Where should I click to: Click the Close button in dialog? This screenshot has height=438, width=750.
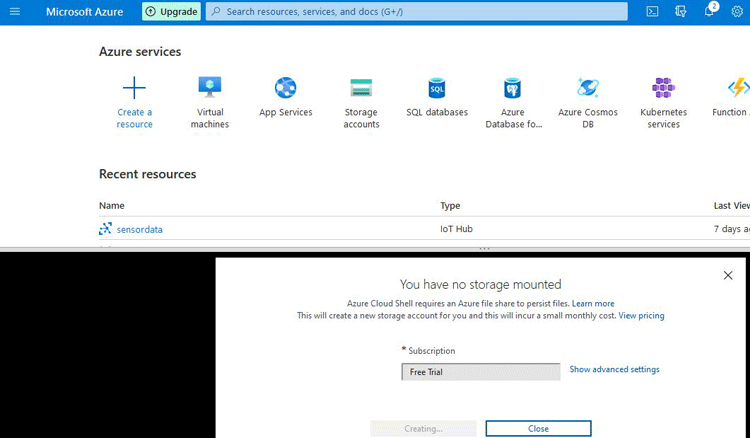click(x=538, y=428)
